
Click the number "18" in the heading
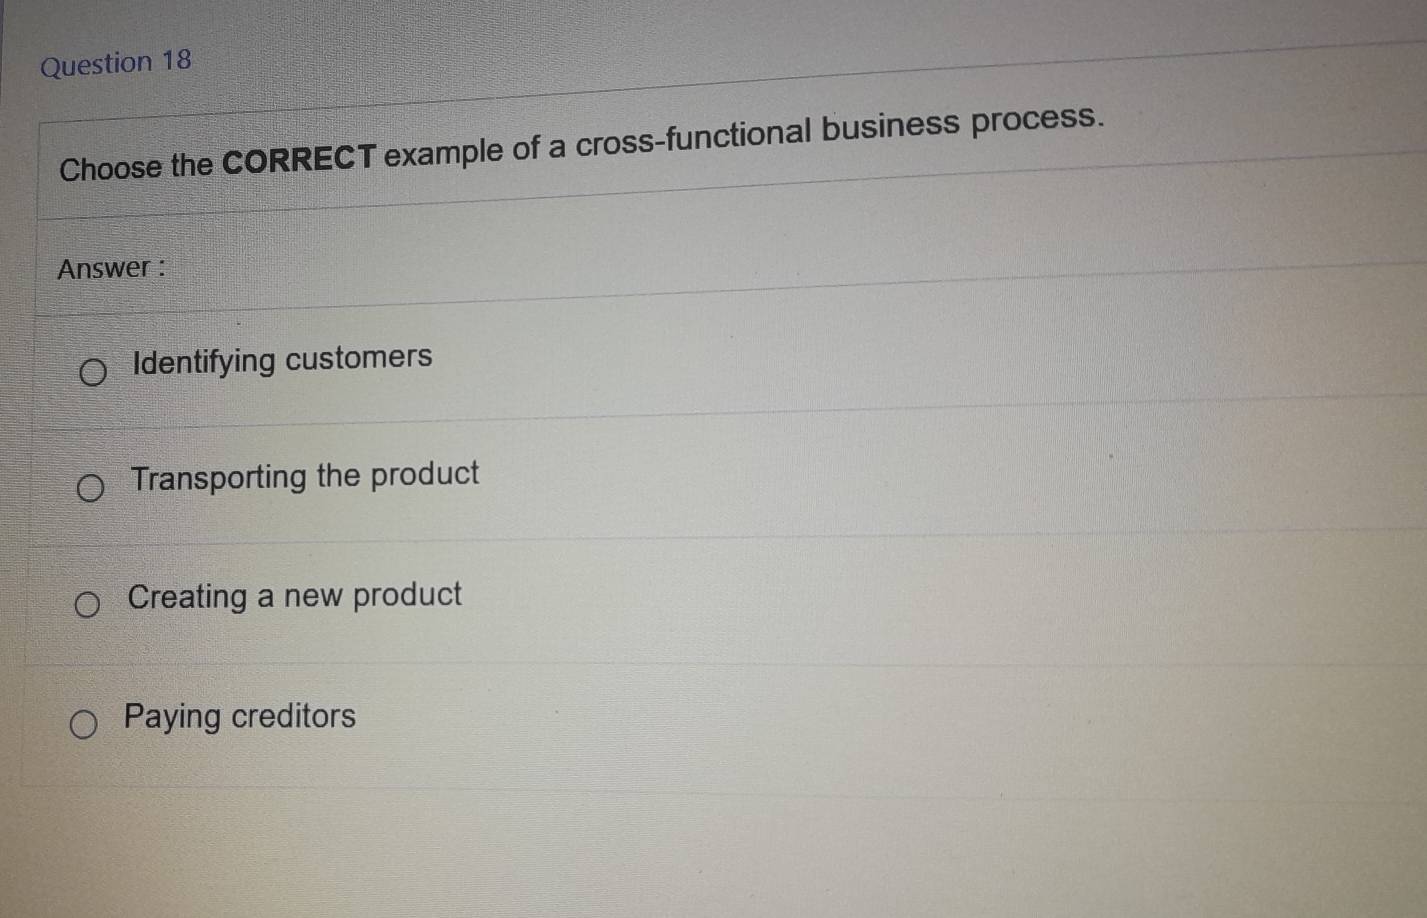point(175,60)
